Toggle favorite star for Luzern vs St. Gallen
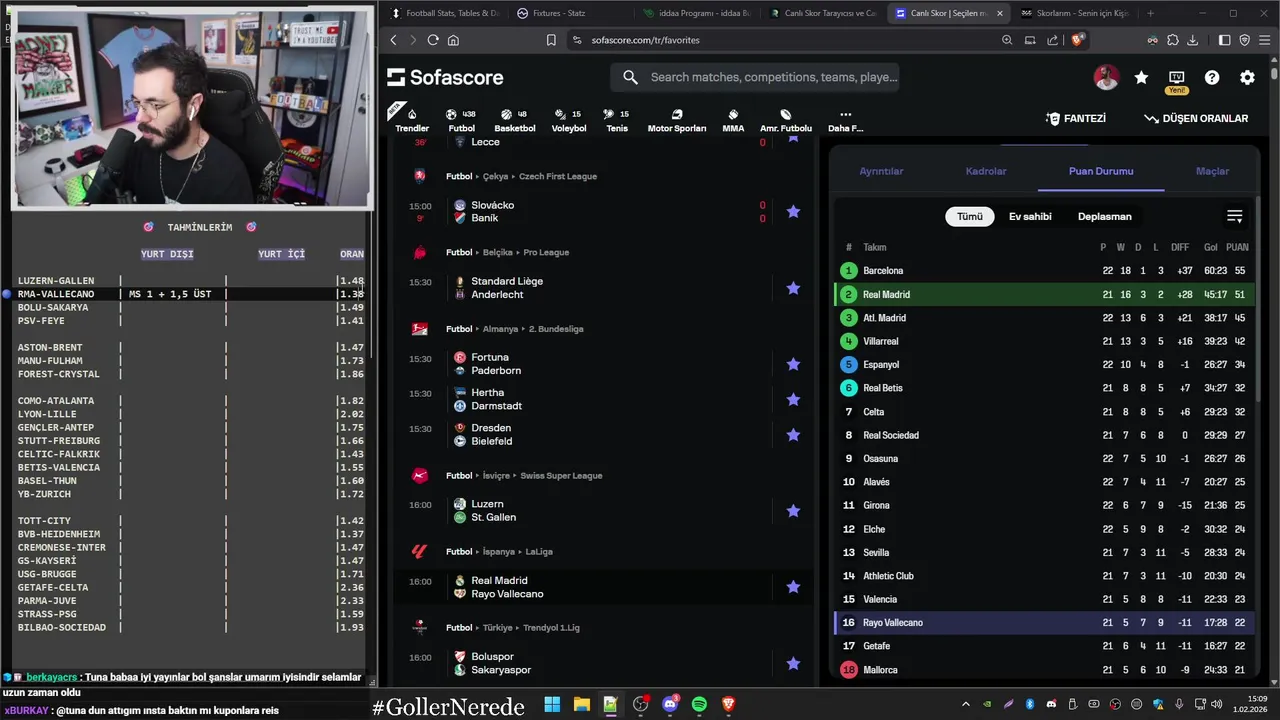 (x=793, y=511)
